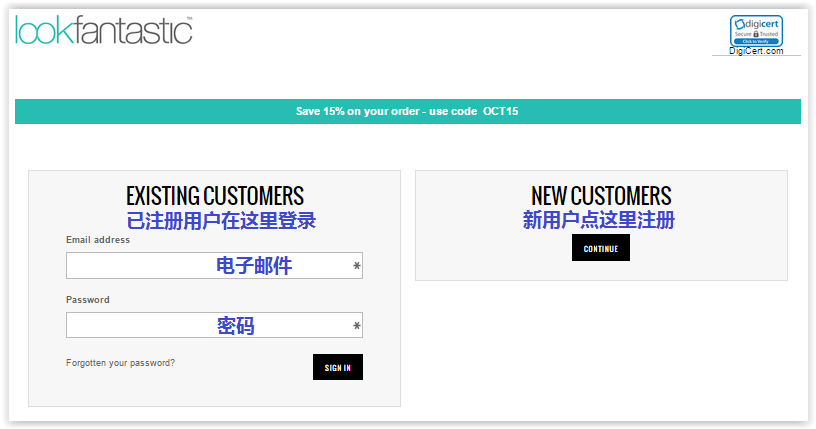The width and height of the screenshot is (816, 429).
Task: Click the required asterisk in the email field
Action: pos(356,266)
